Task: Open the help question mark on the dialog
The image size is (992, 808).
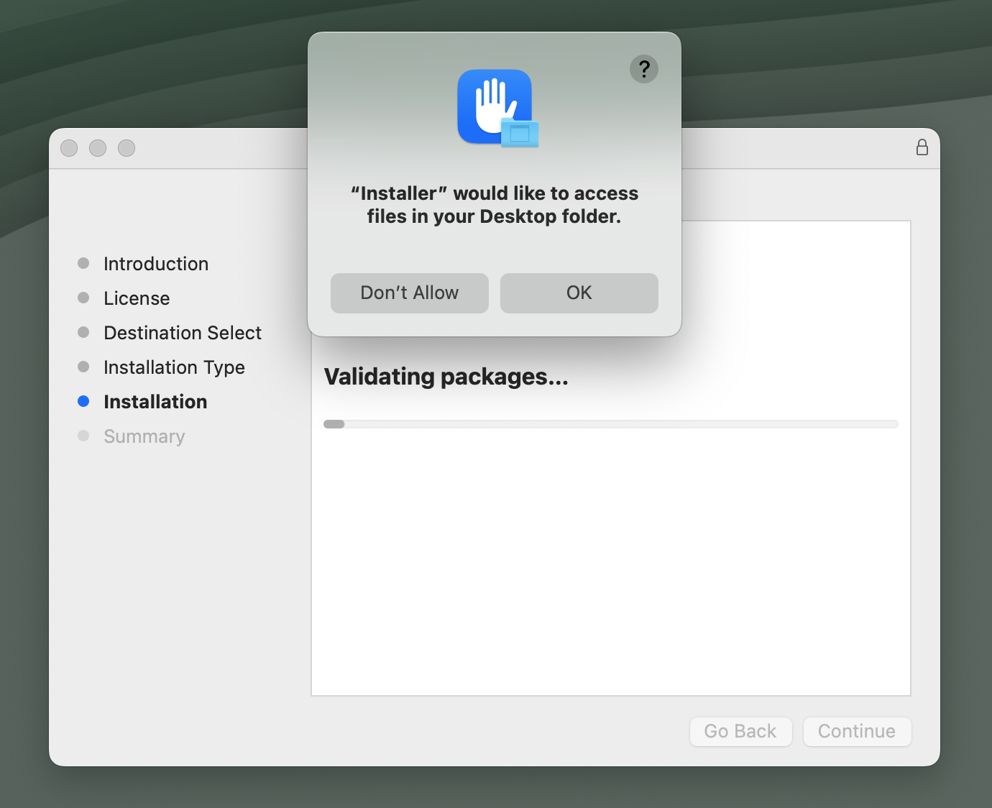Action: coord(644,69)
